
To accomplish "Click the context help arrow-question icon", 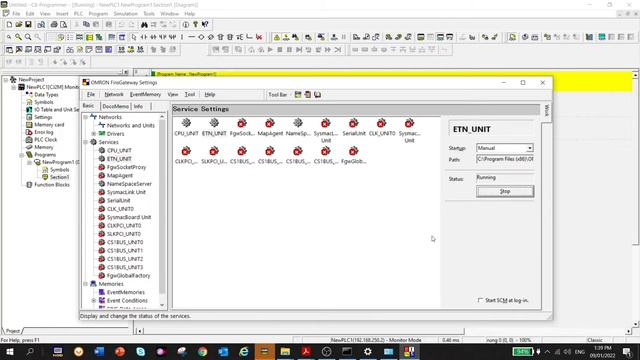I will tap(205, 24).
